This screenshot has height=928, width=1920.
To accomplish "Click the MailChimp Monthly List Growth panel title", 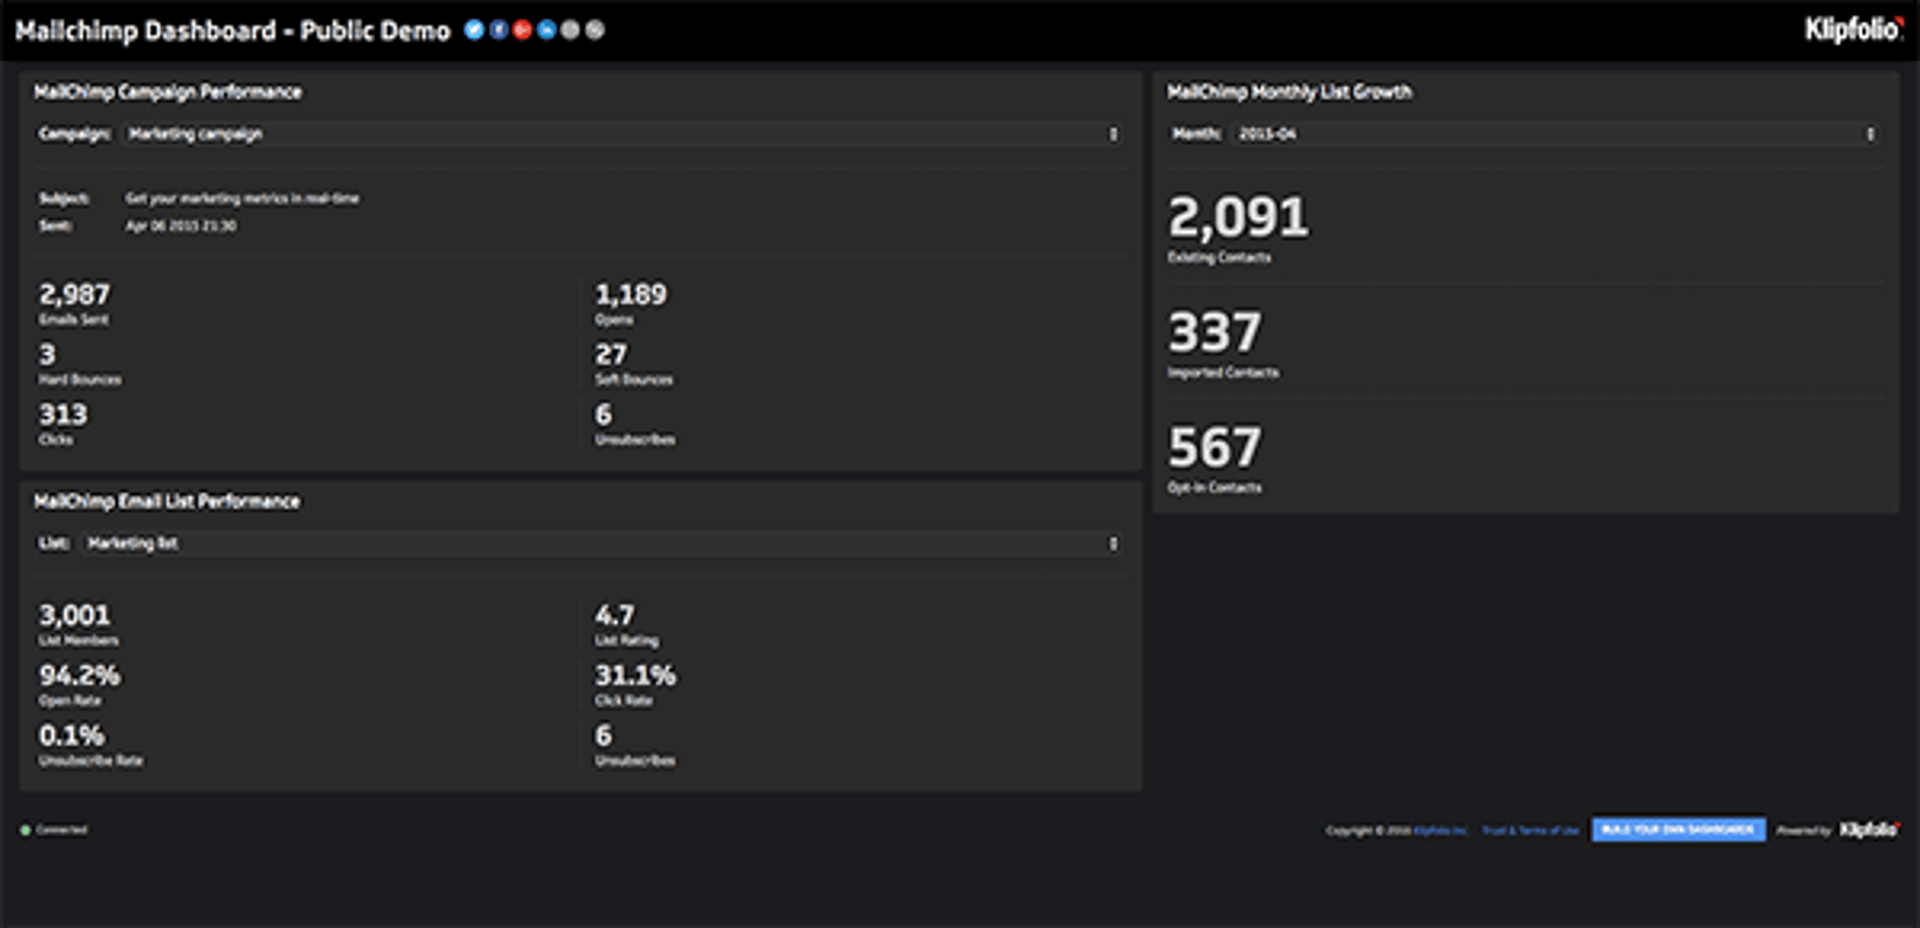I will point(1290,92).
